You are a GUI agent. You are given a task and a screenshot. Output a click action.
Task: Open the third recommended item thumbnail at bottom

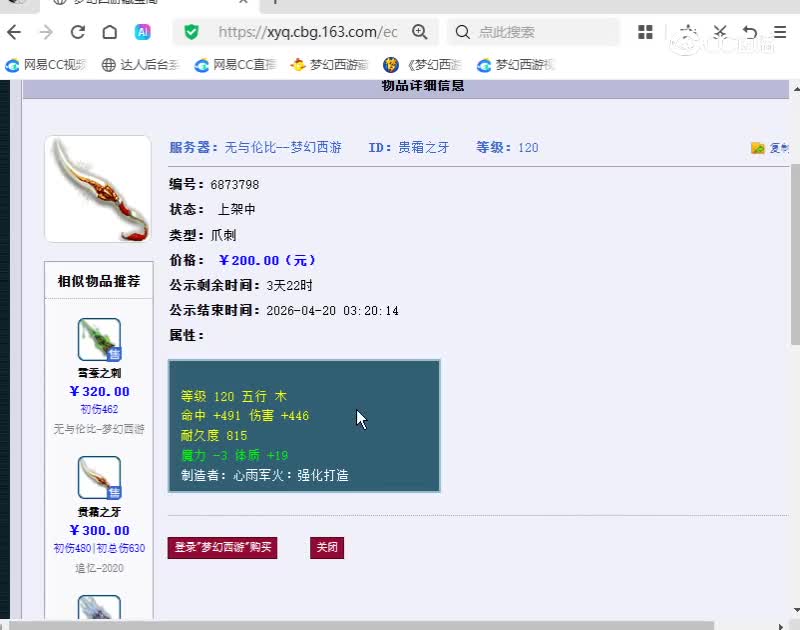point(99,607)
